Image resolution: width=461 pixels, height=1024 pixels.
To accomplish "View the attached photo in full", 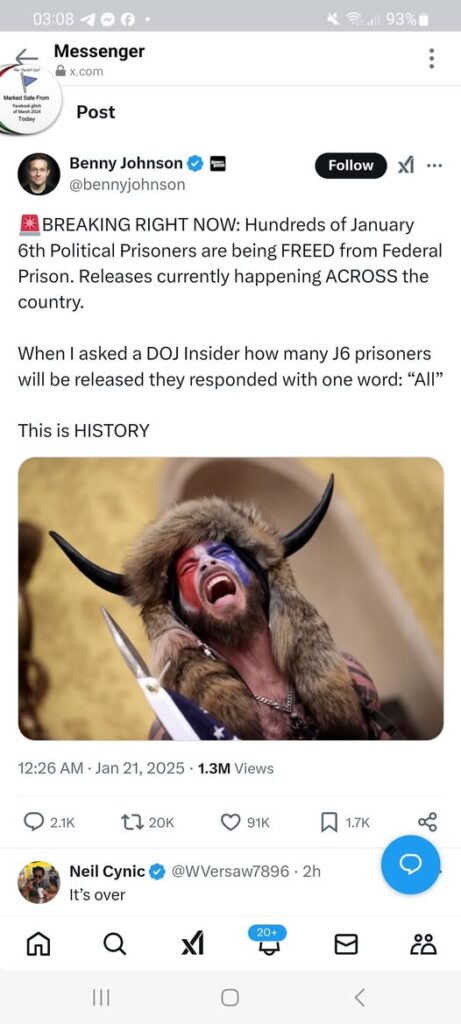I will click(230, 598).
